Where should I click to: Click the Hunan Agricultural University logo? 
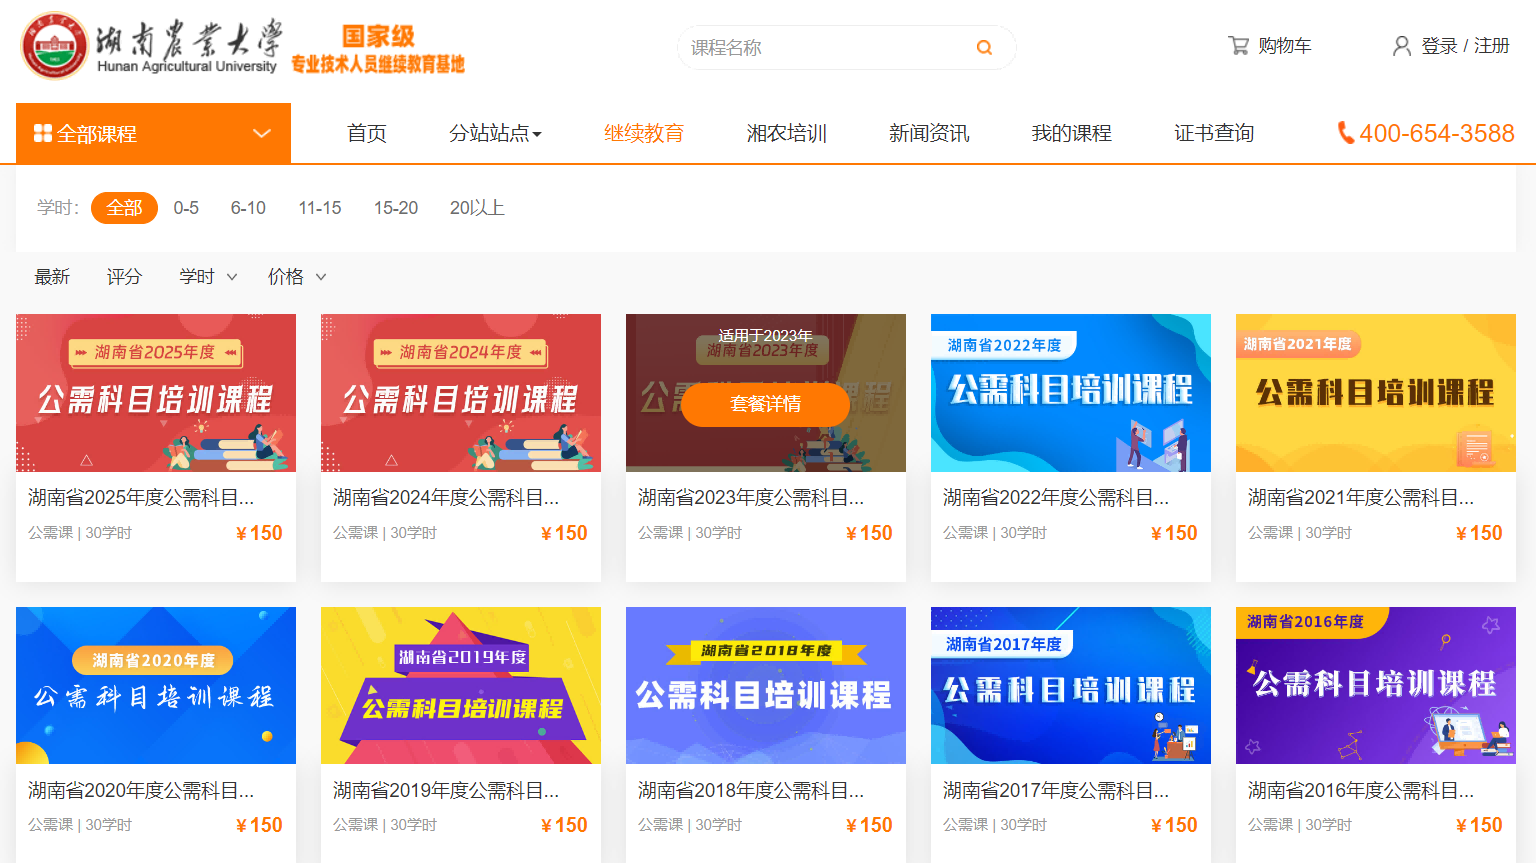point(55,44)
